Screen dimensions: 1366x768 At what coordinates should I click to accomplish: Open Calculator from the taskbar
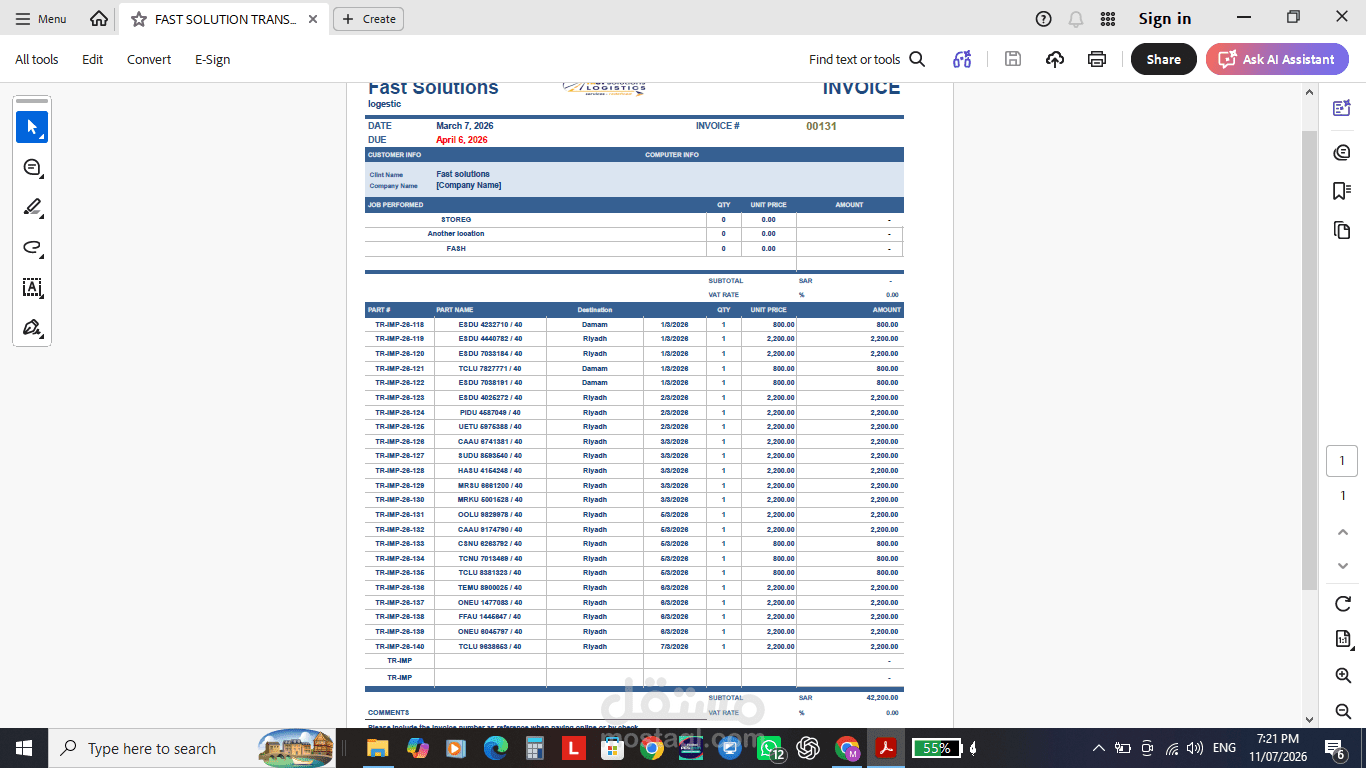pyautogui.click(x=535, y=748)
